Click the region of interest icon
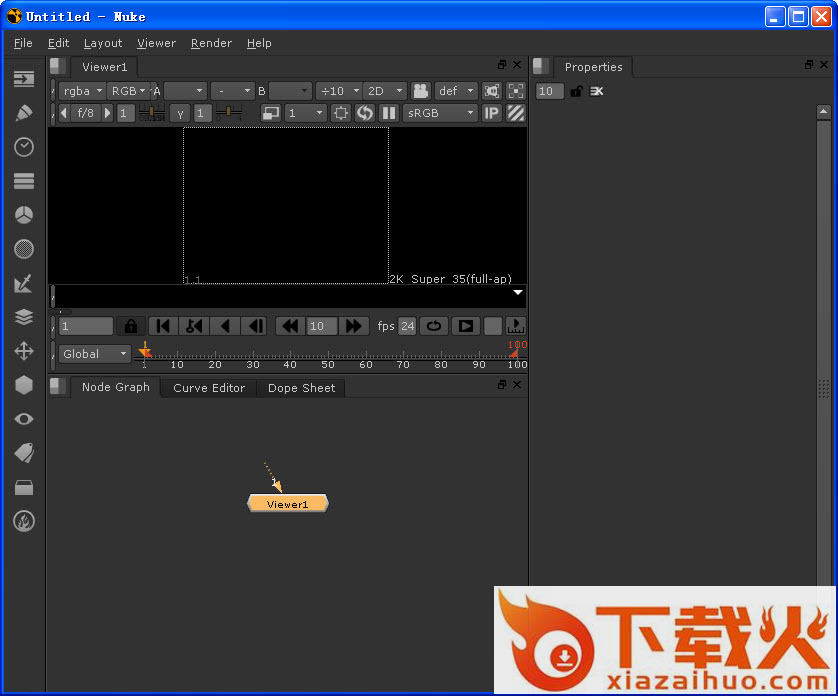838x696 pixels. [x=340, y=113]
